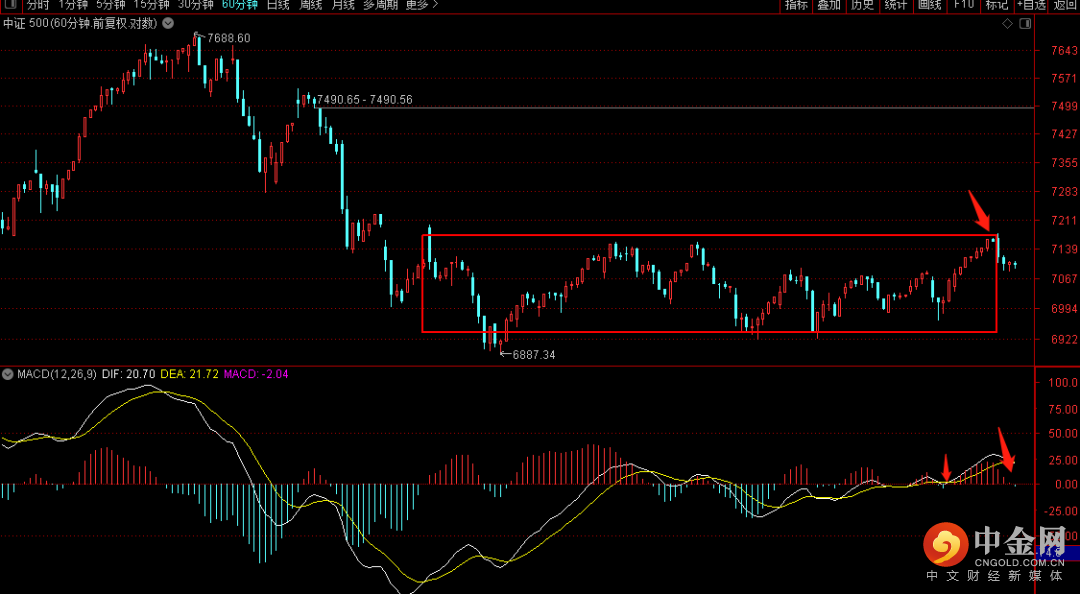Click the diamond icon above the price axis
This screenshot has width=1080, height=594.
pos(1006,22)
